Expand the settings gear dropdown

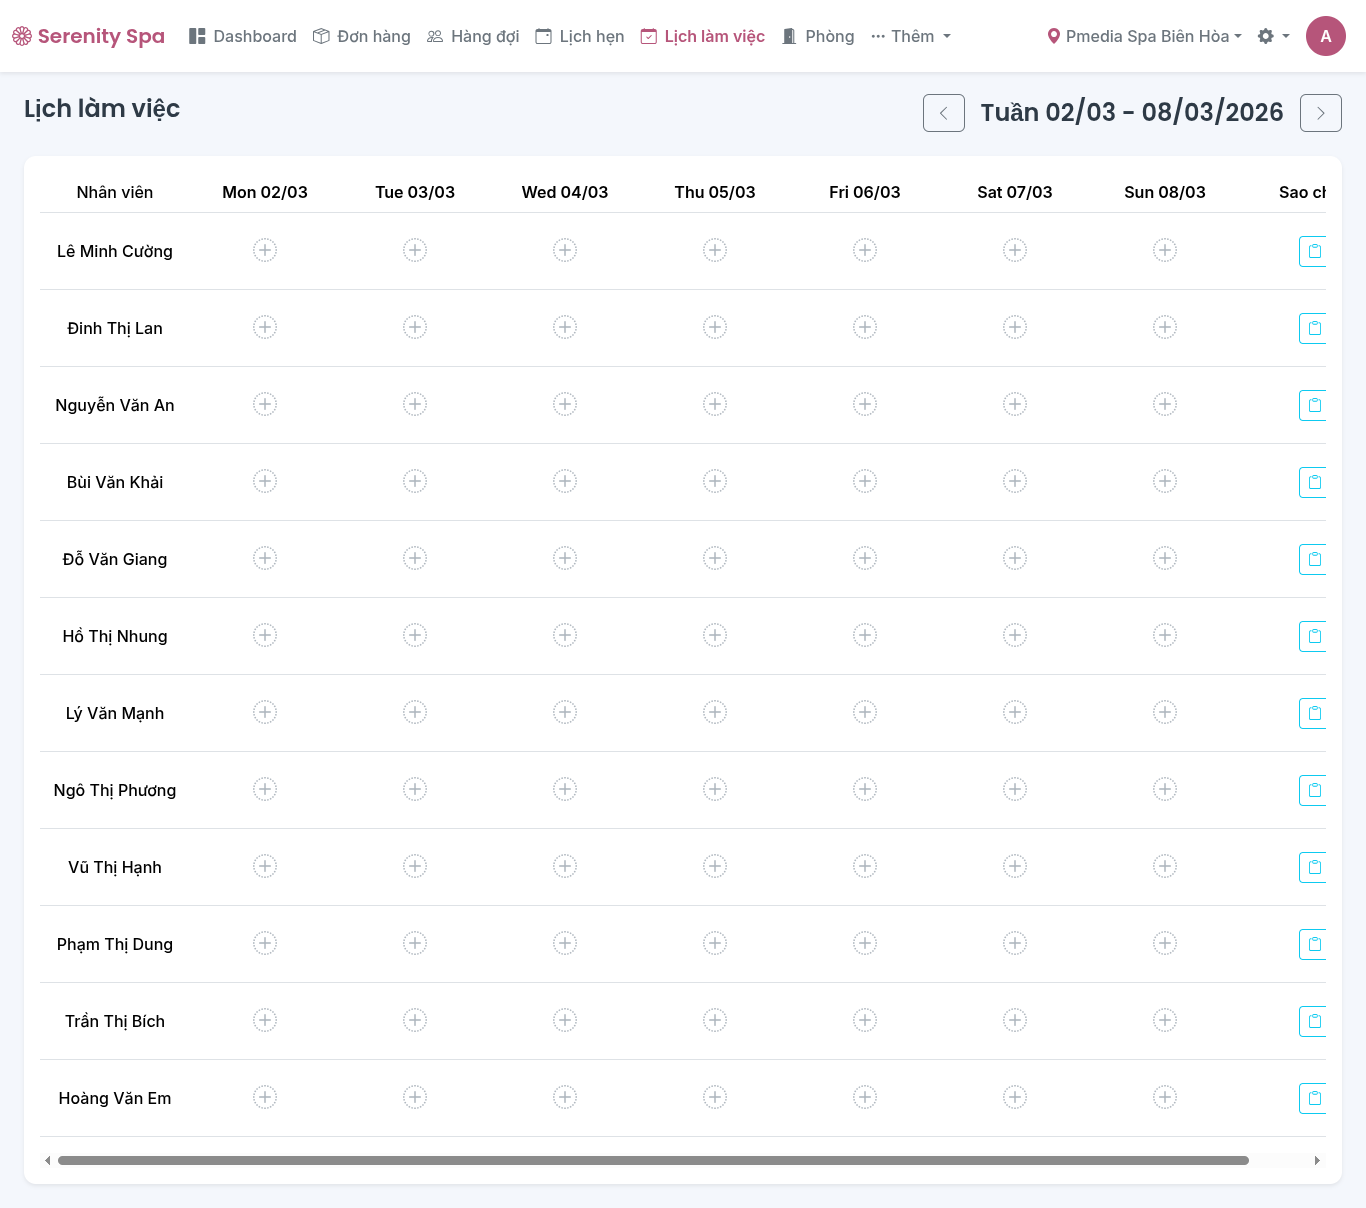1273,36
